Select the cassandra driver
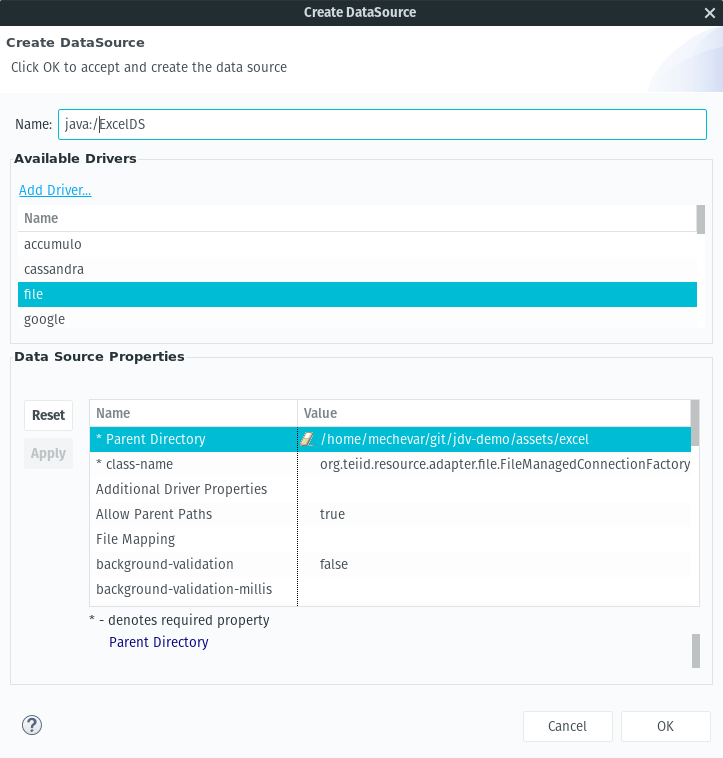This screenshot has width=723, height=758. click(357, 269)
